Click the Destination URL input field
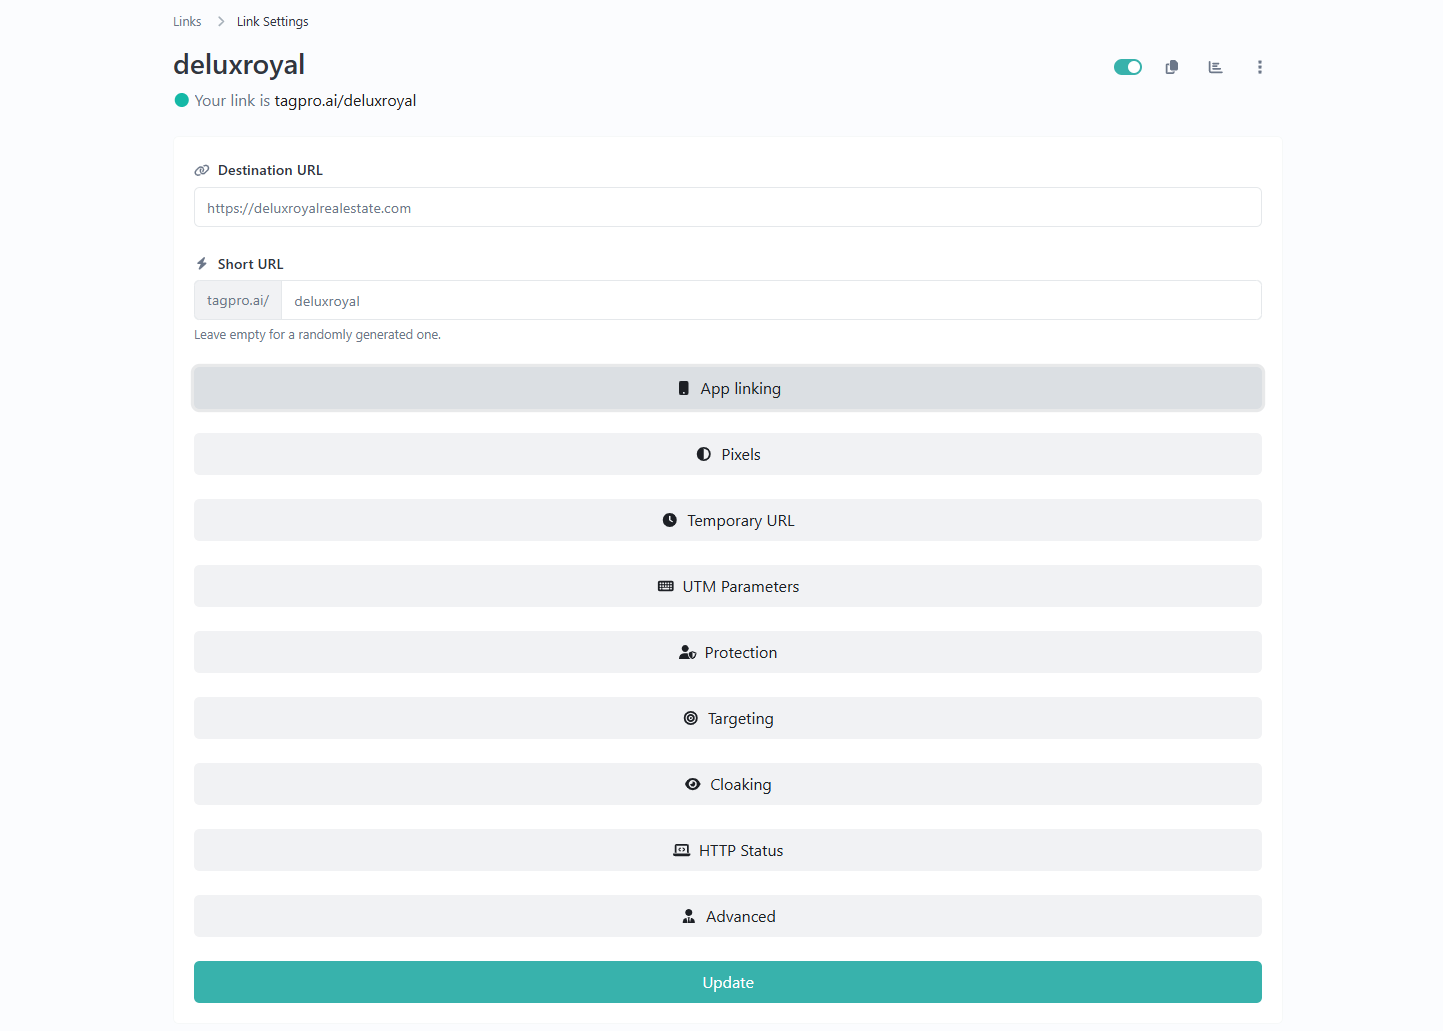 [728, 207]
